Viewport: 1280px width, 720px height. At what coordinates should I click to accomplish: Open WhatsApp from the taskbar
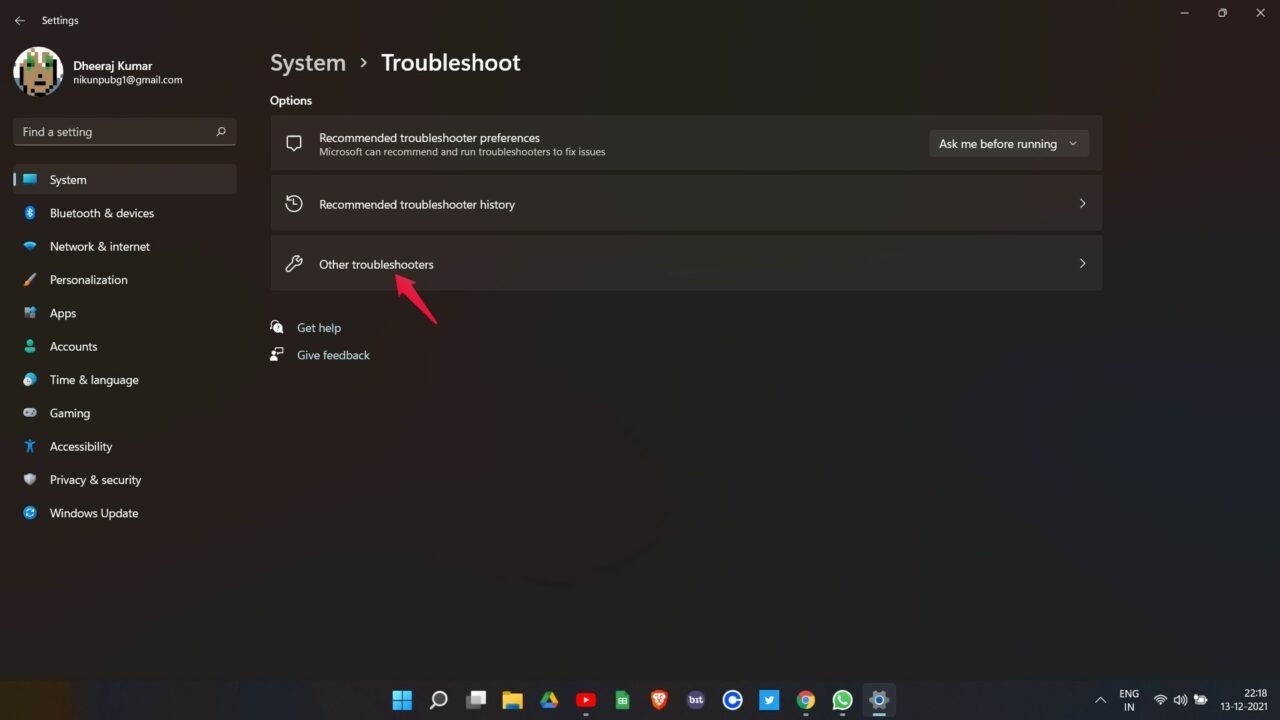coord(842,700)
